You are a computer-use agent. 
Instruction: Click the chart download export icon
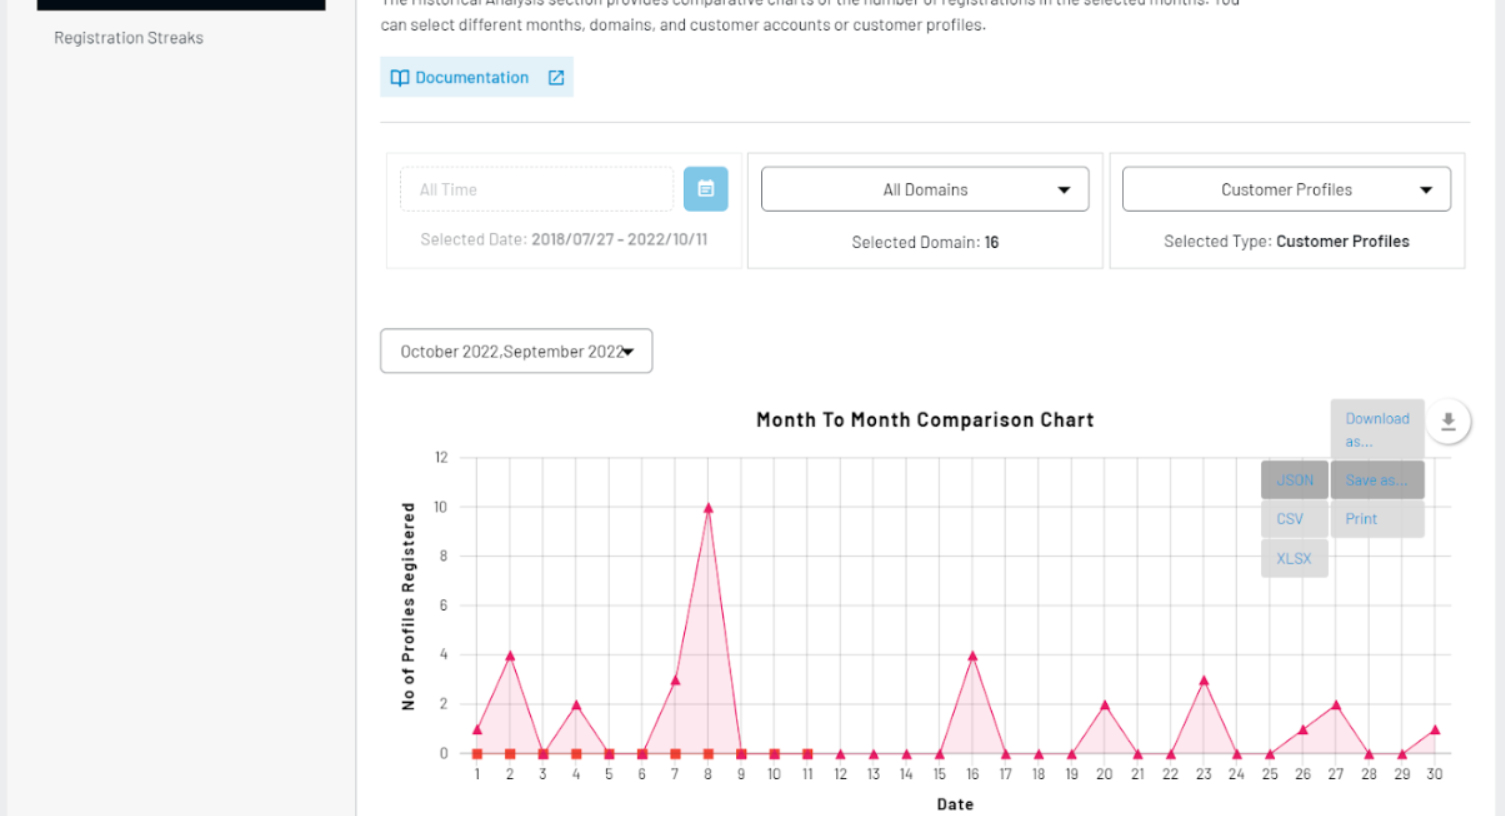[x=1447, y=422]
